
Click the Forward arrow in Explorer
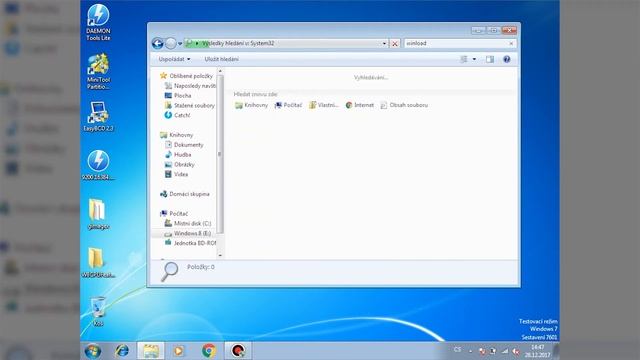[171, 43]
